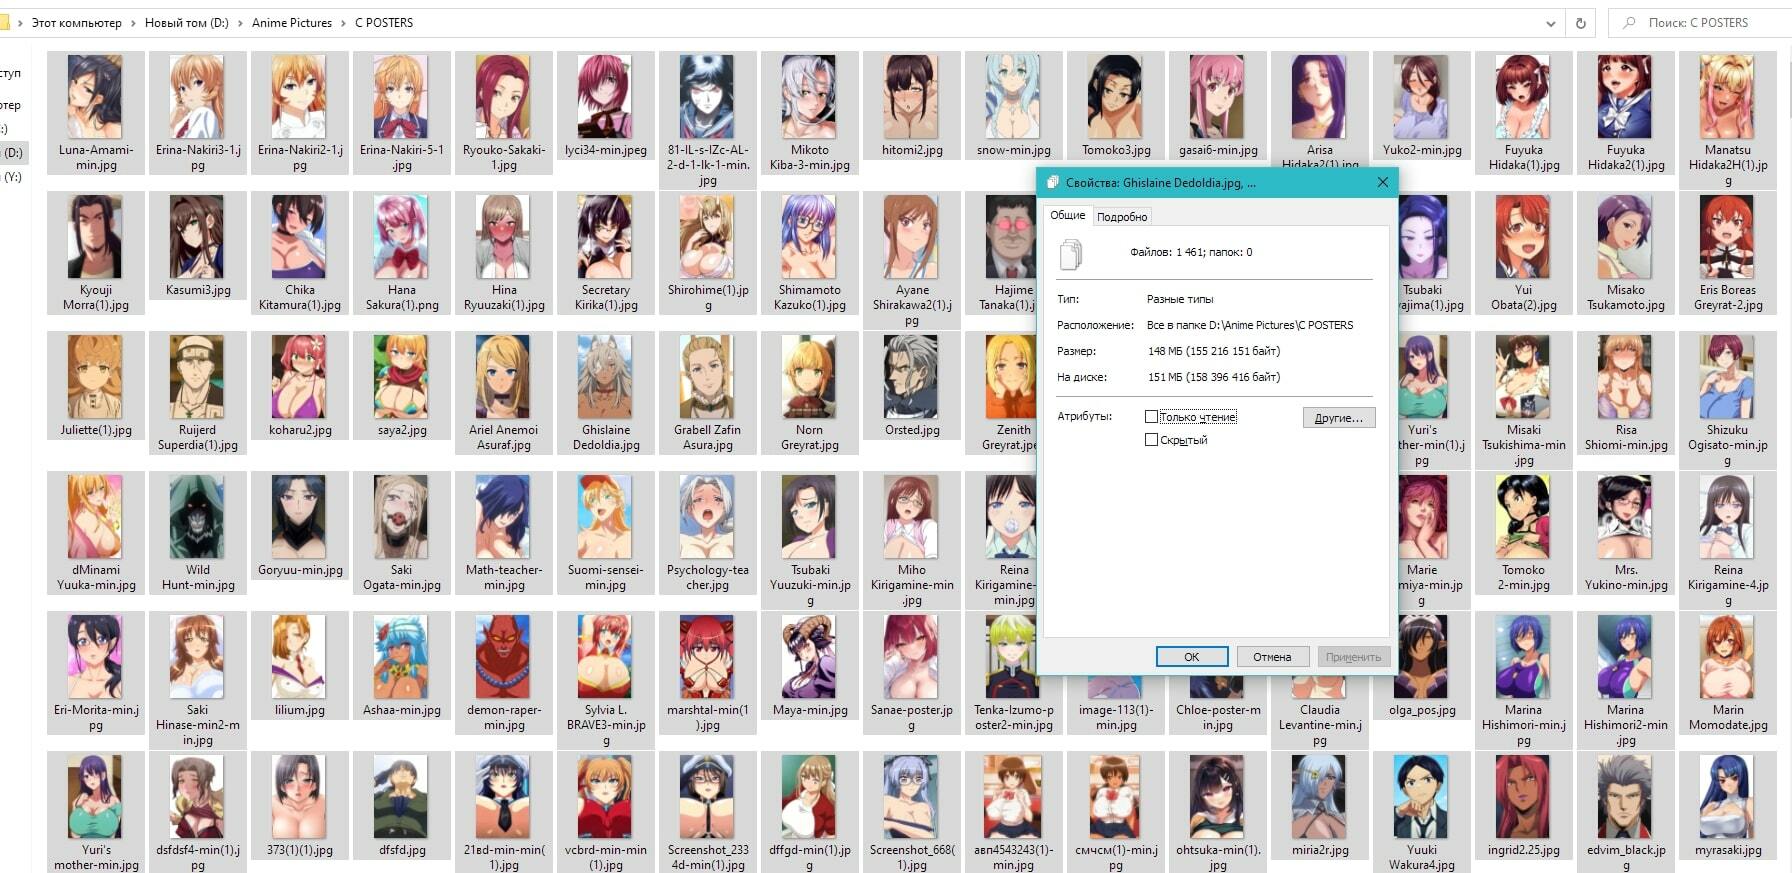
Task: Click the refresh icon in address bar
Action: [x=1580, y=23]
